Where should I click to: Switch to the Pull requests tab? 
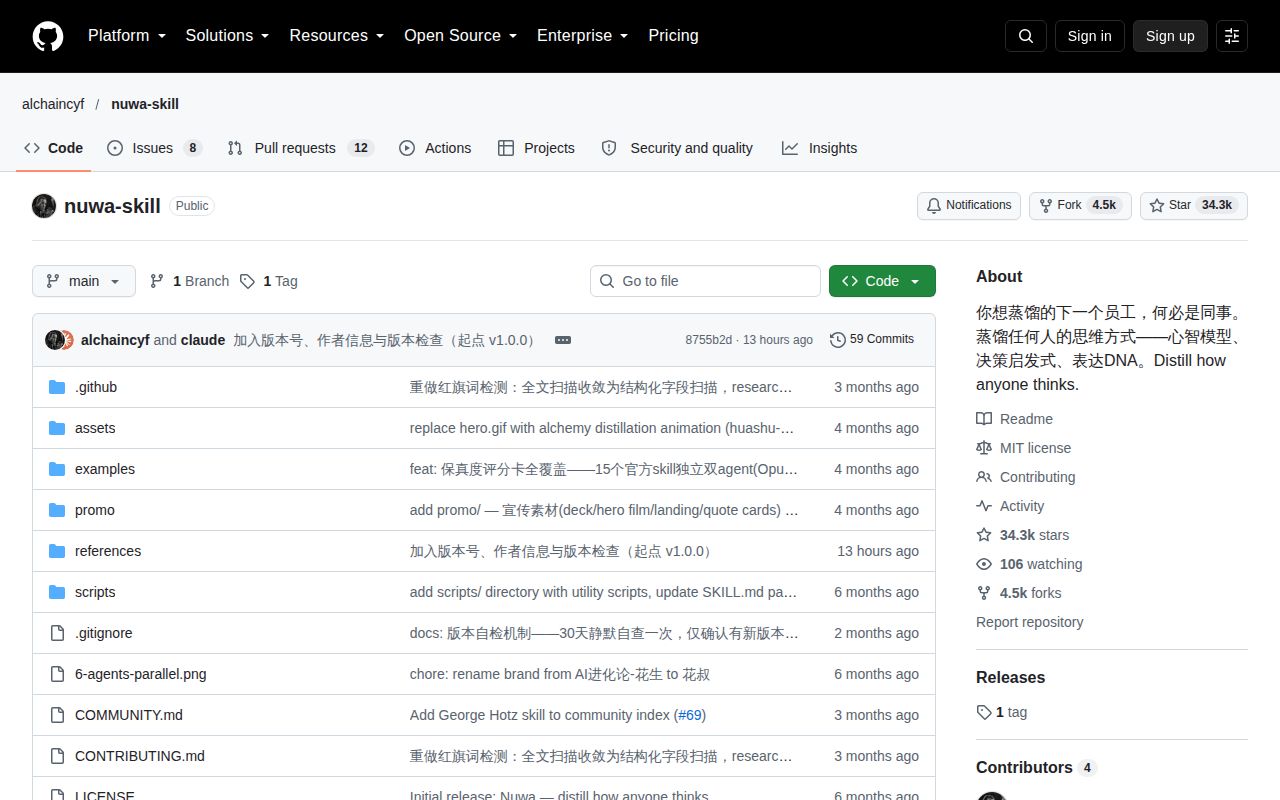301,148
